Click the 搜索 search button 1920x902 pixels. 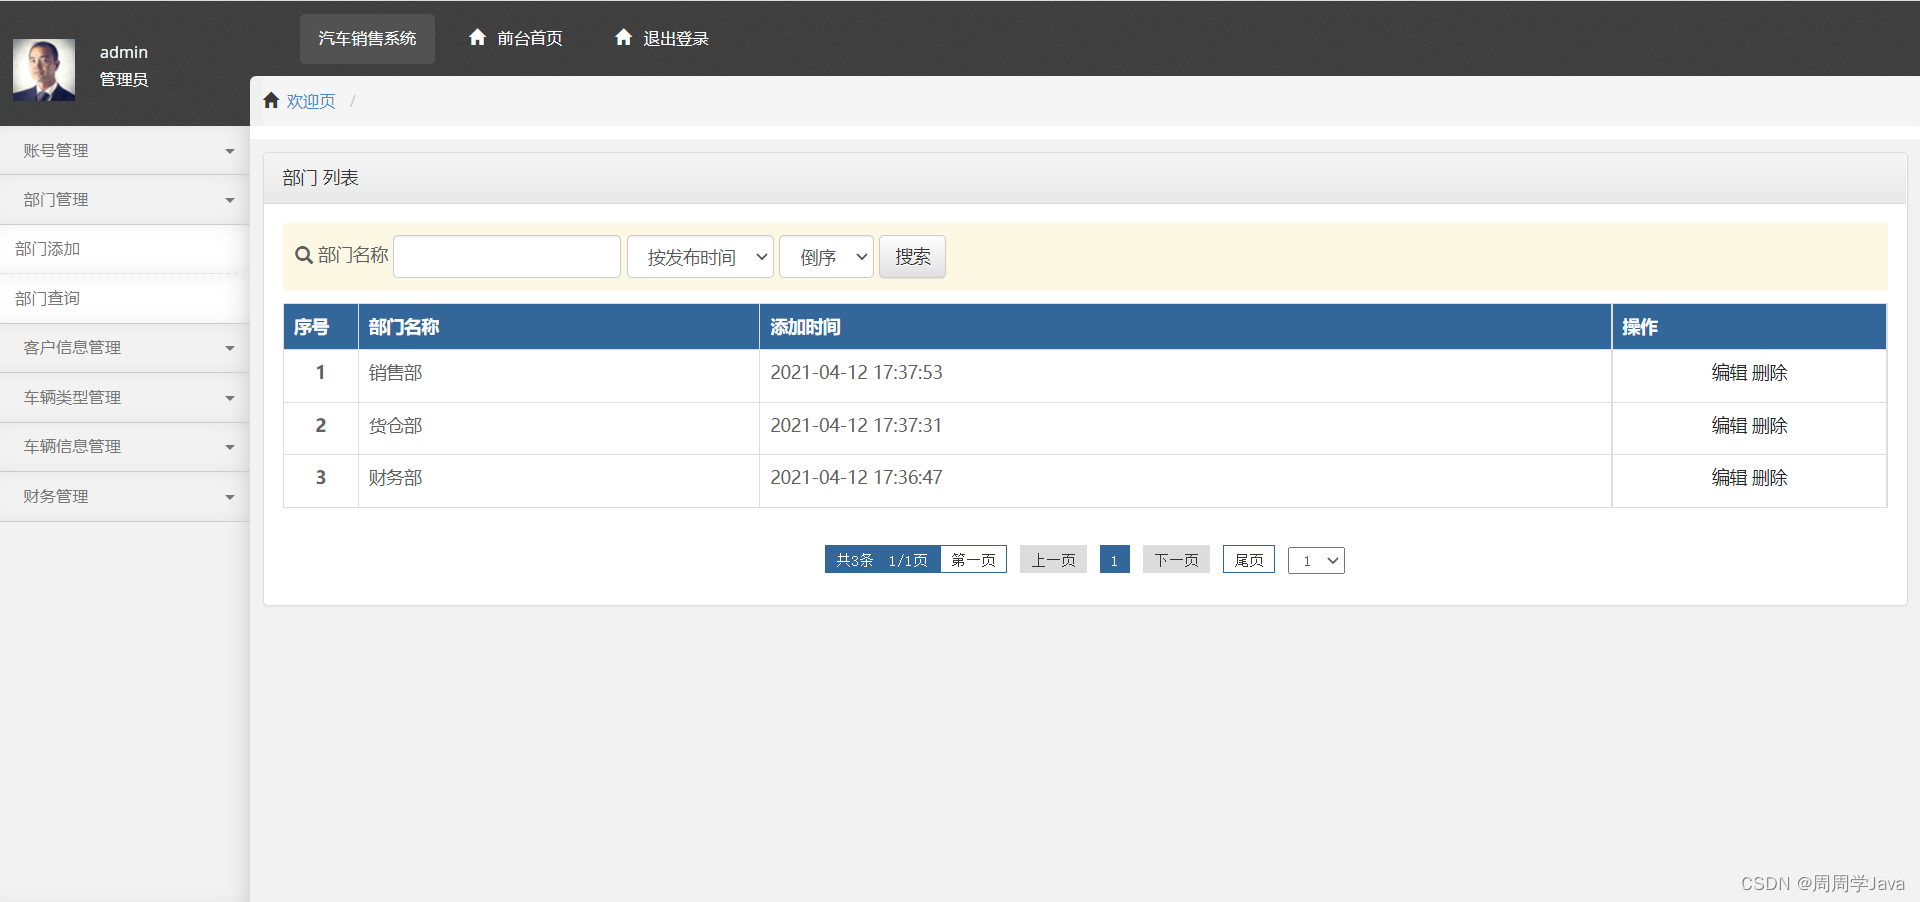911,256
